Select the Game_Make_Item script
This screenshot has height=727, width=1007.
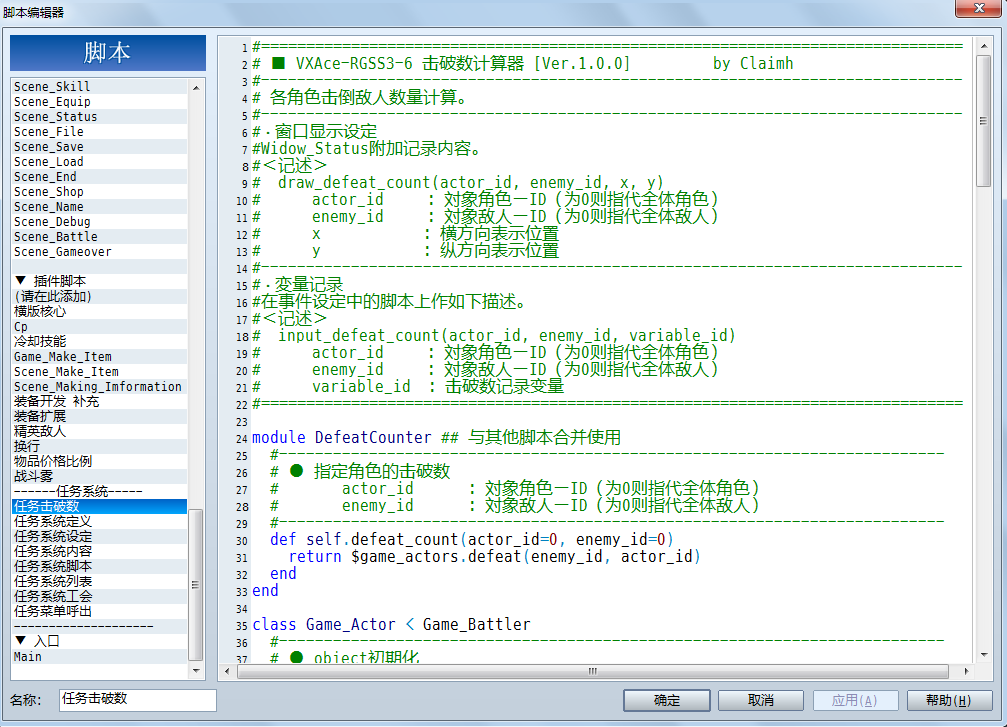[x=100, y=356]
